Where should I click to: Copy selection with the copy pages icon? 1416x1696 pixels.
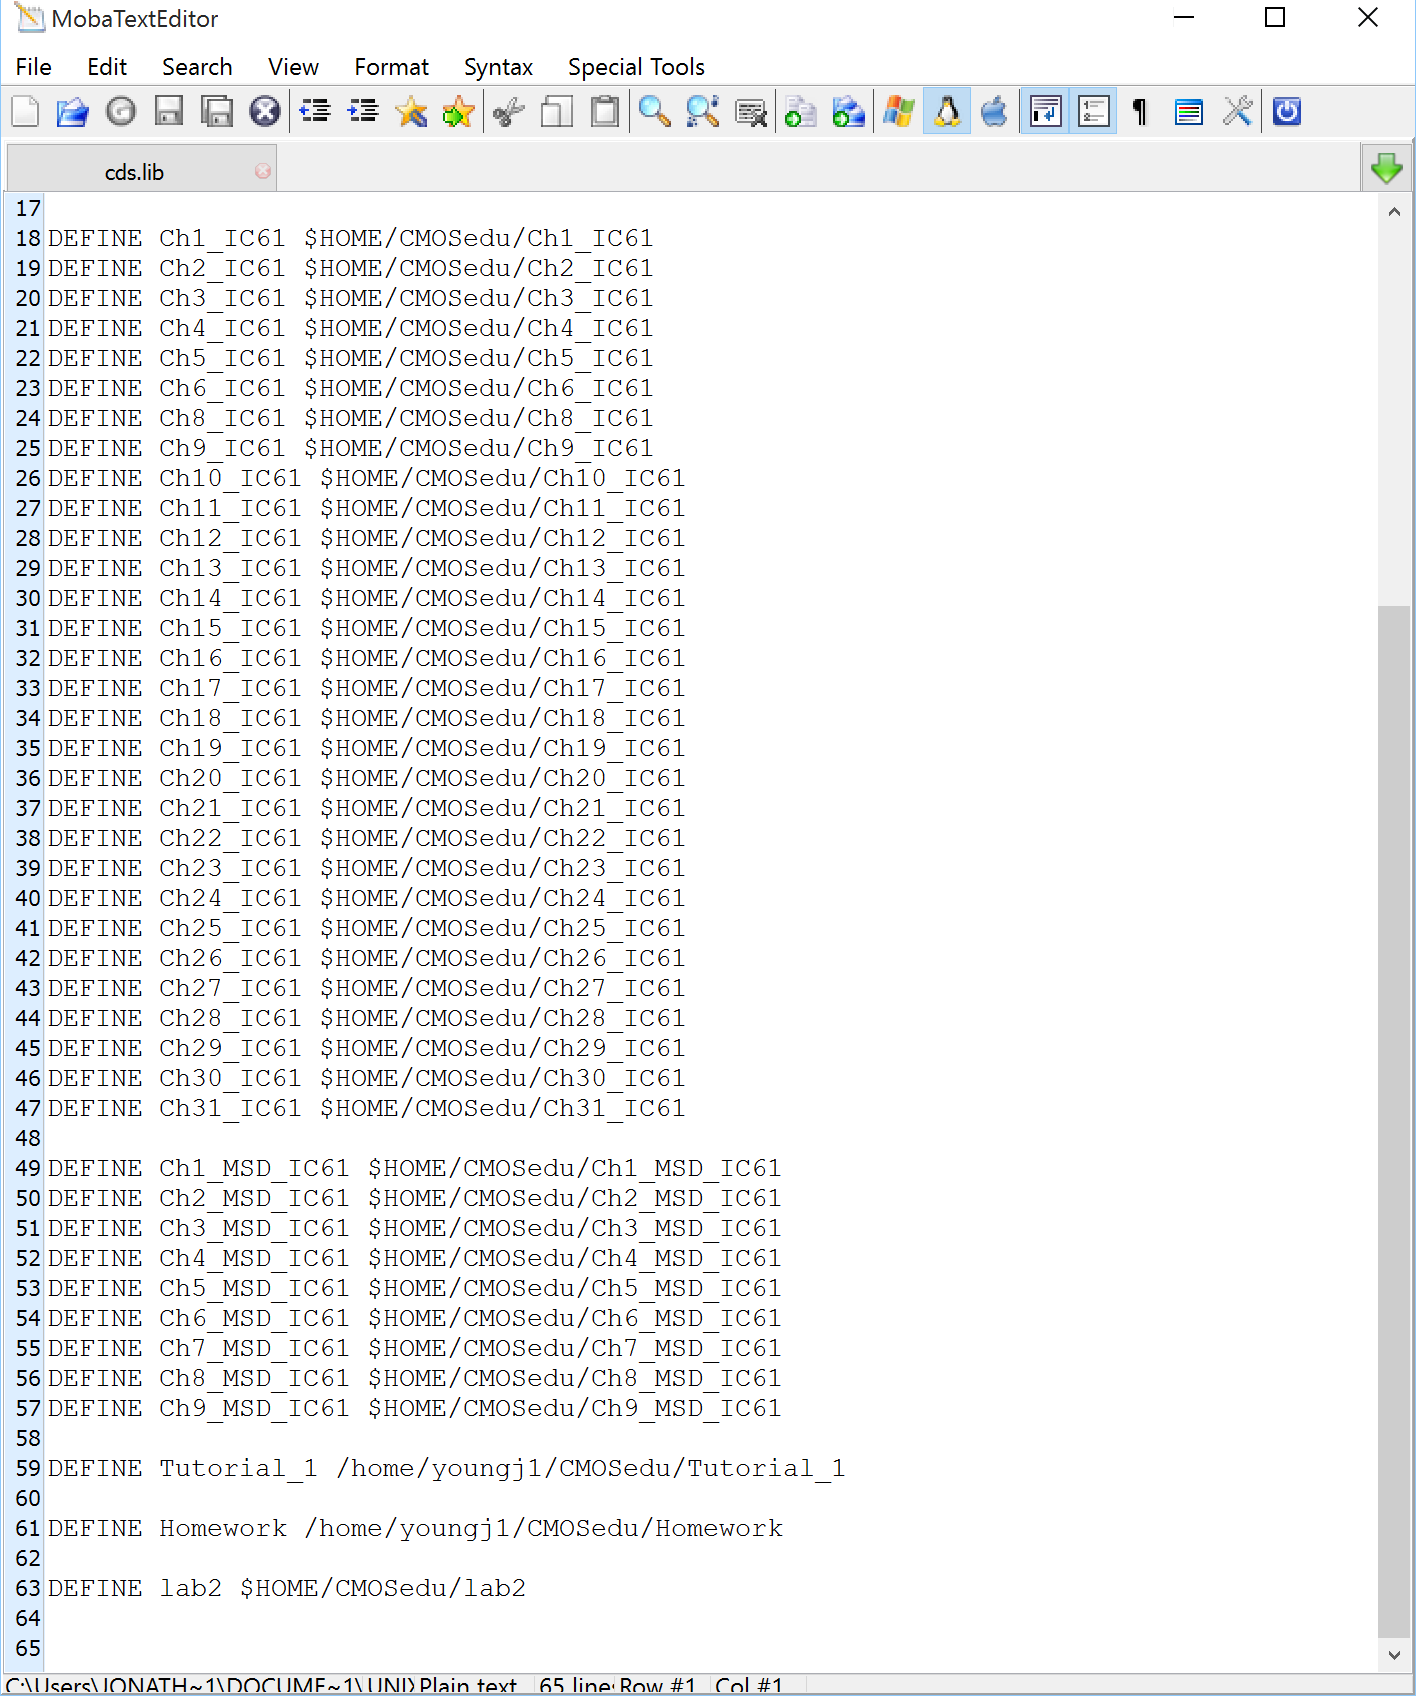click(x=557, y=112)
